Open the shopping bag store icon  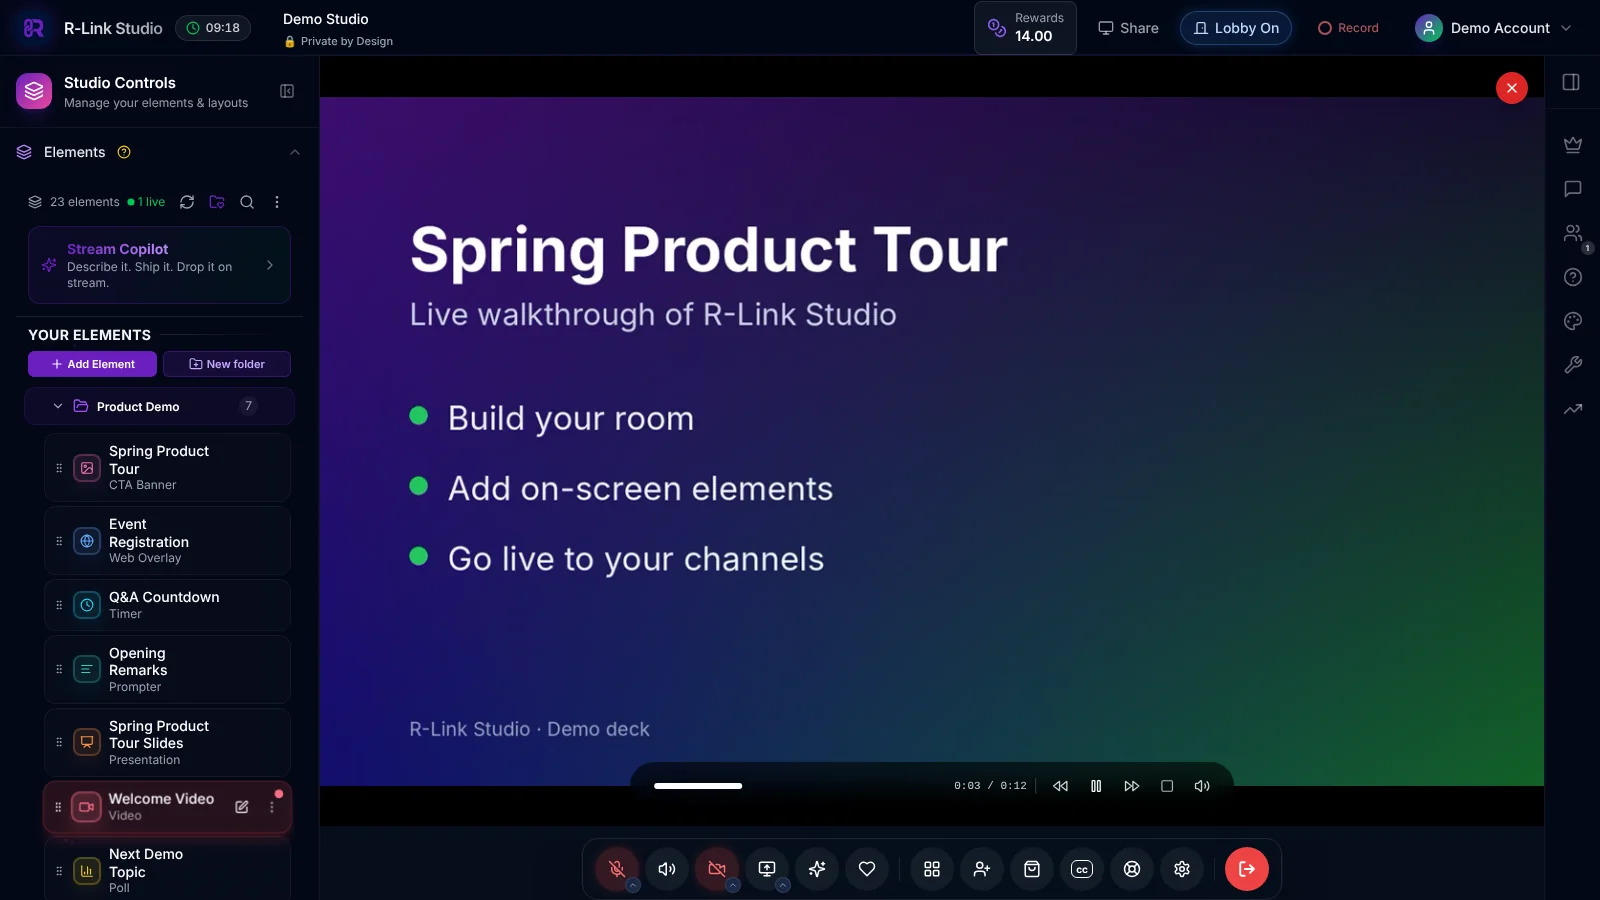pyautogui.click(x=1032, y=869)
